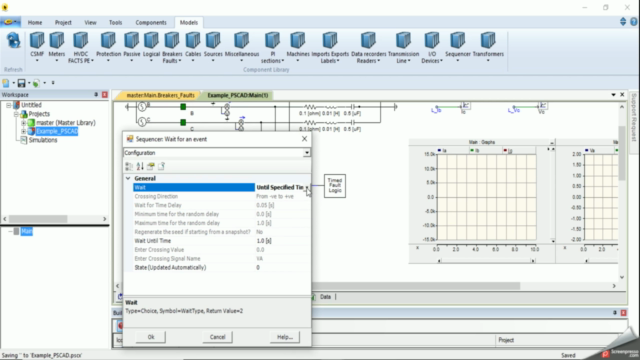Open the HVDC FACTS PE library
This screenshot has width=640, height=360.
(x=80, y=47)
